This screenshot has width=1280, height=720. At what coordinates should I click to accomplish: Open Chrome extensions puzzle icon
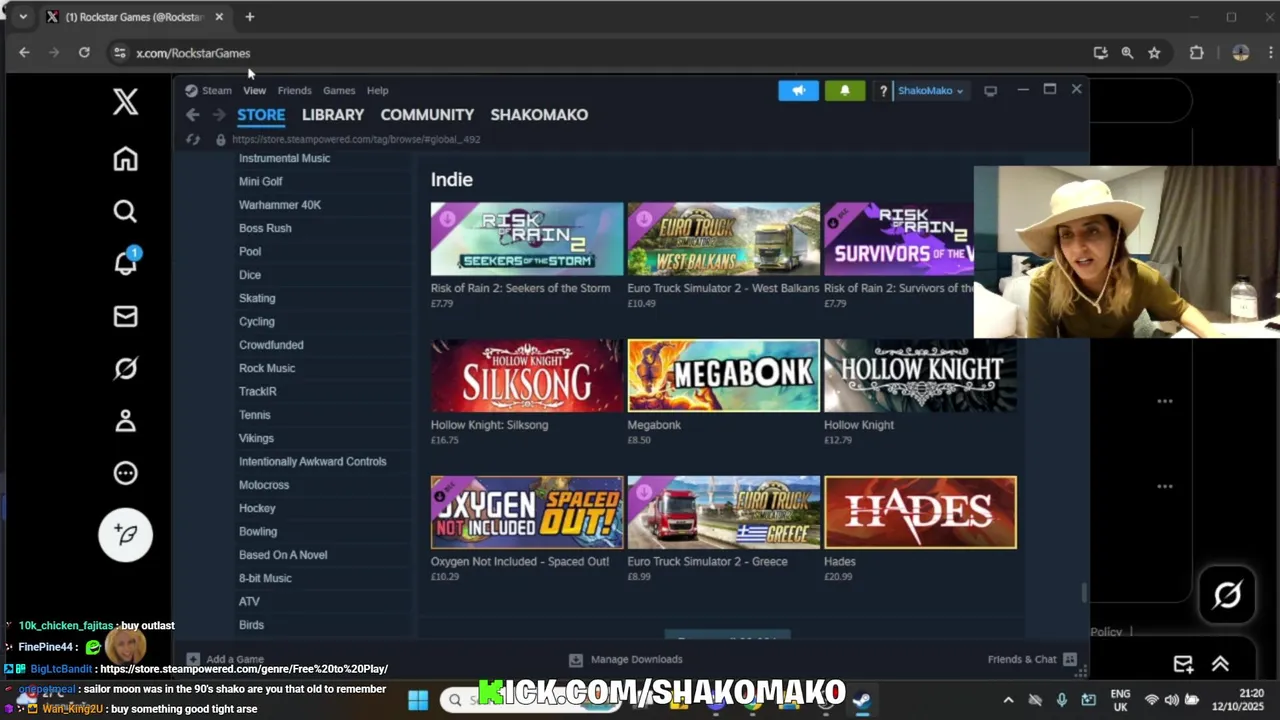(x=1196, y=53)
